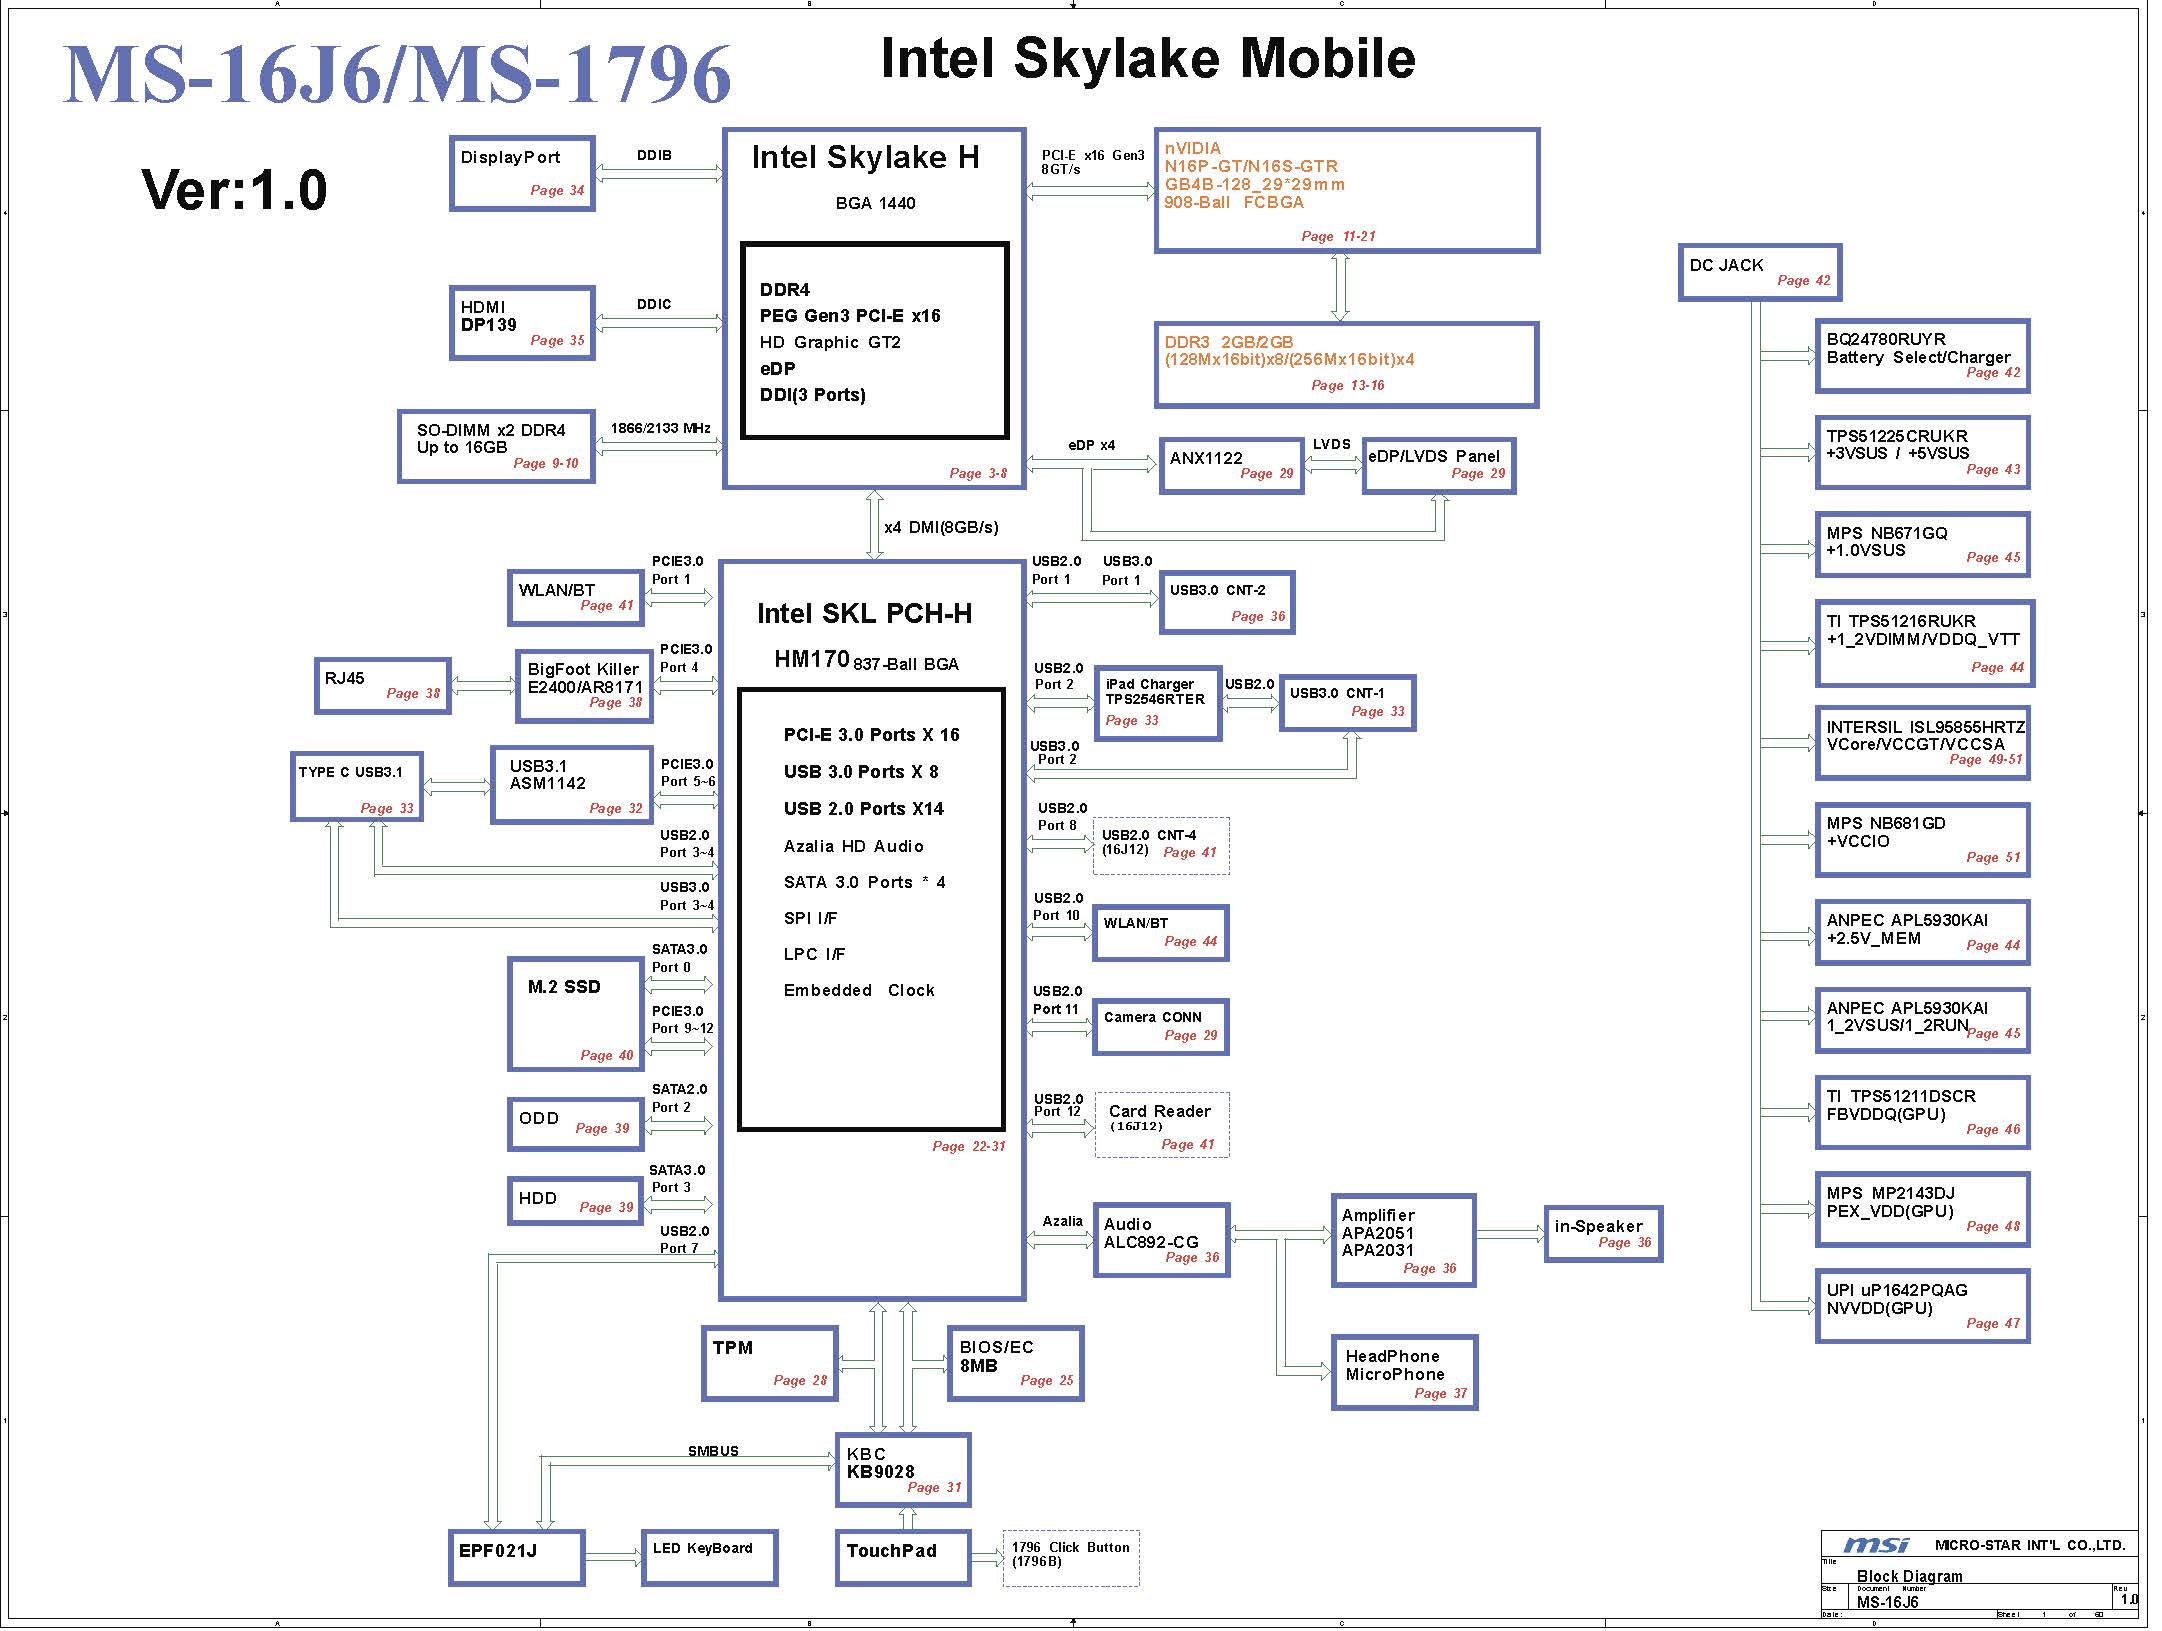Select the Amplifier APA2051/APA2031 block
2162x1631 pixels.
tap(1403, 1240)
